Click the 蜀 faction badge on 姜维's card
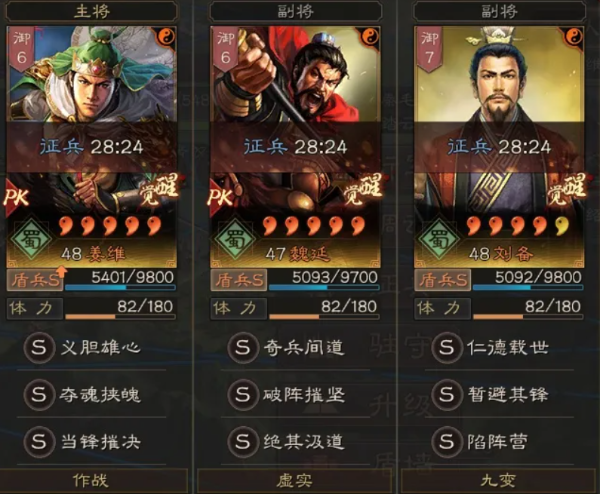Viewport: 600px width, 494px height. (x=31, y=238)
